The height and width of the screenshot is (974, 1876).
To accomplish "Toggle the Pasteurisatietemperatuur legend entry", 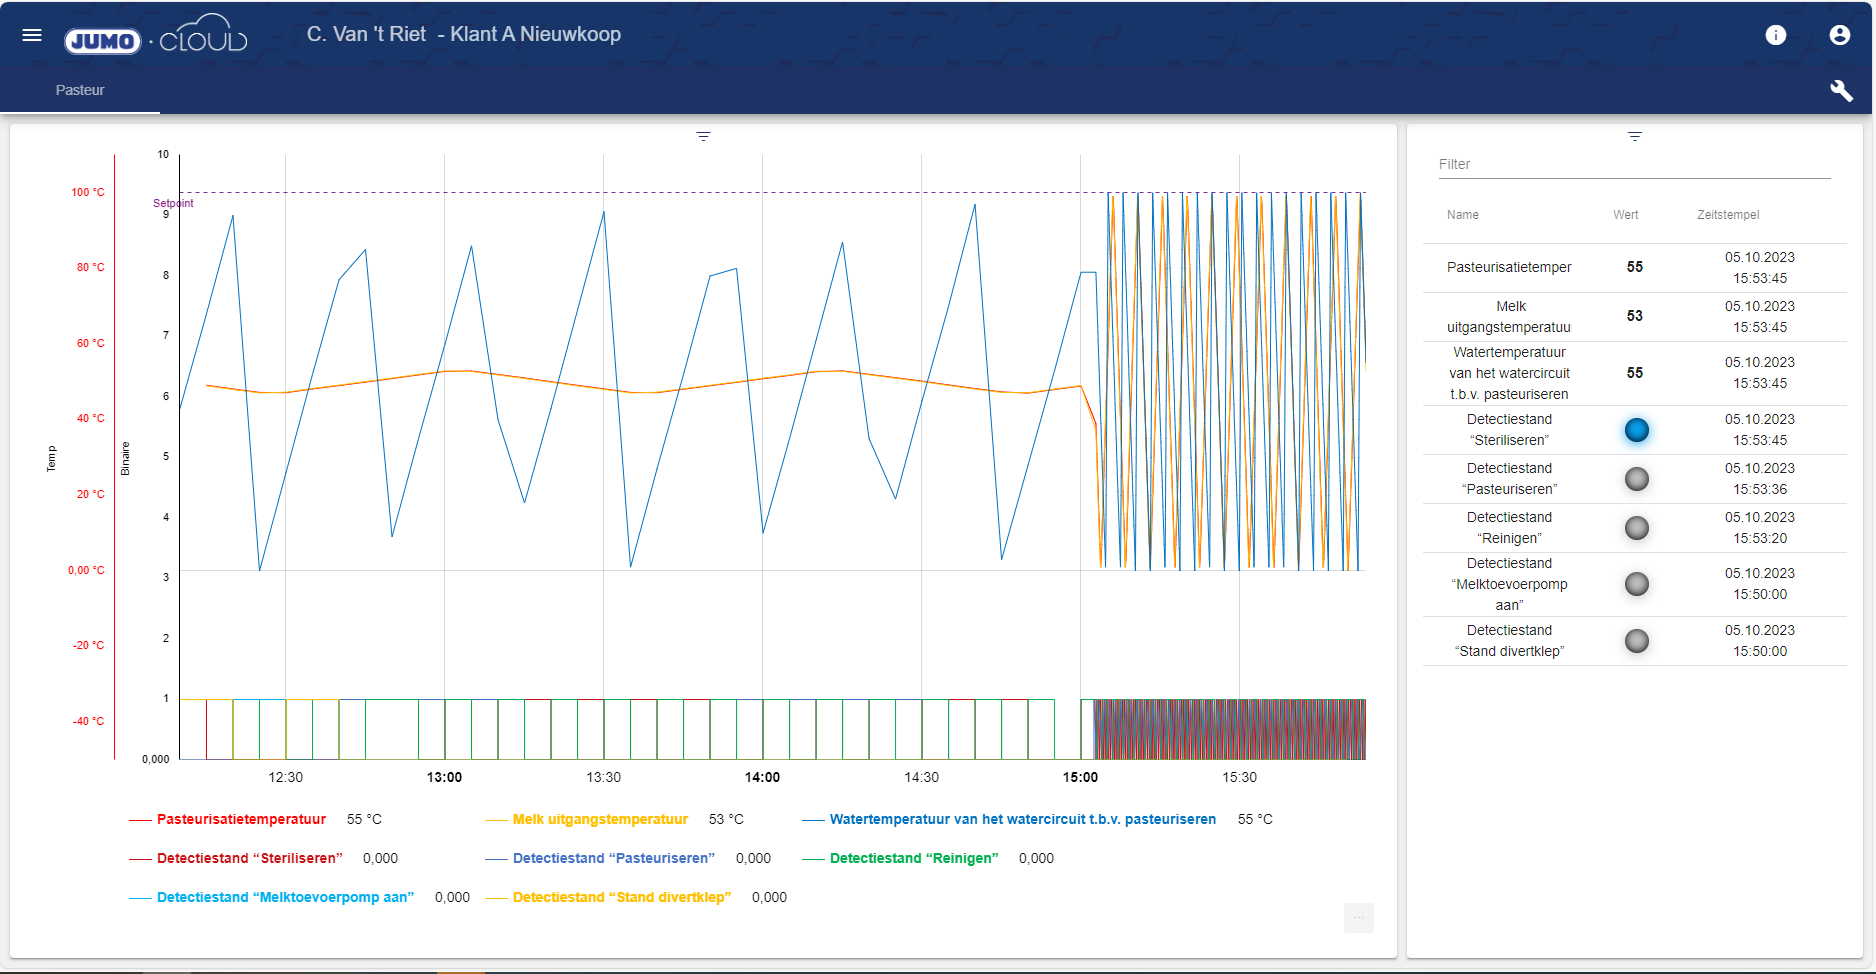I will tap(240, 818).
